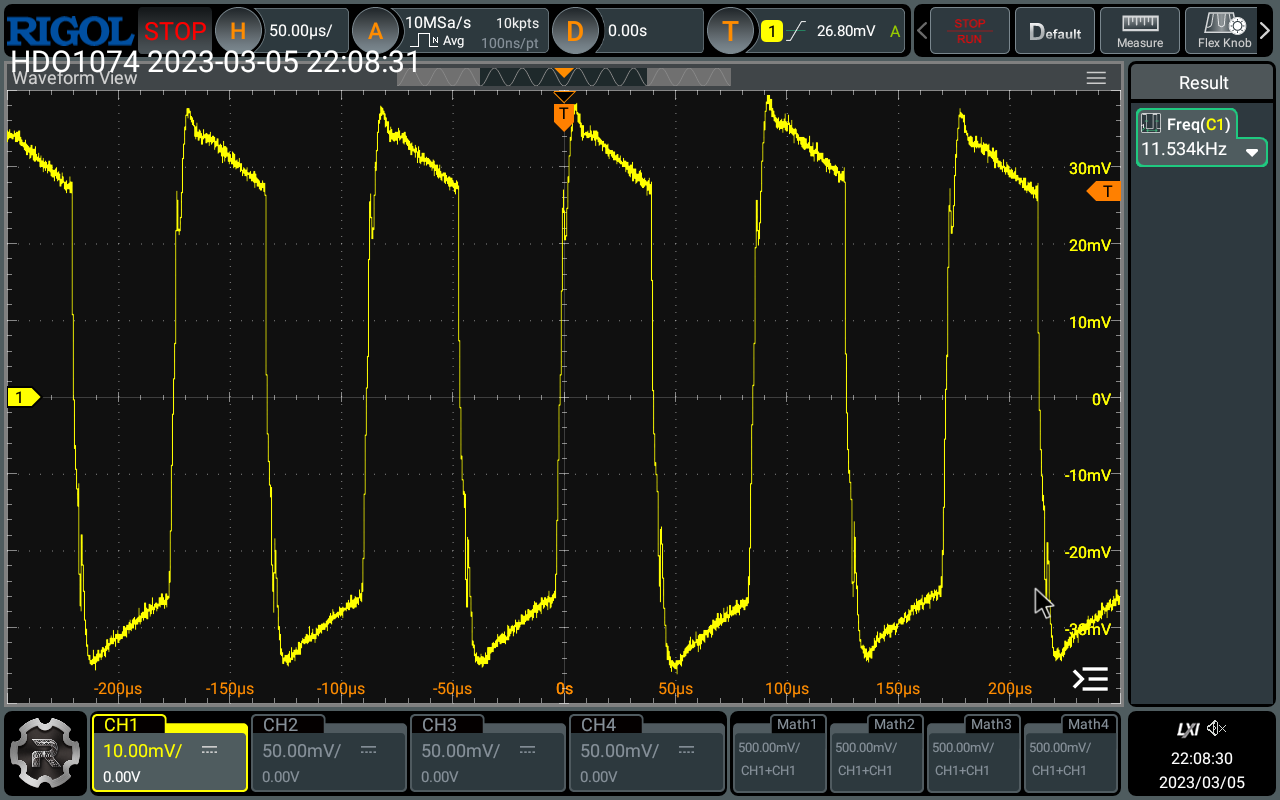The width and height of the screenshot is (1280, 800).
Task: Click the Default button
Action: (x=1055, y=31)
